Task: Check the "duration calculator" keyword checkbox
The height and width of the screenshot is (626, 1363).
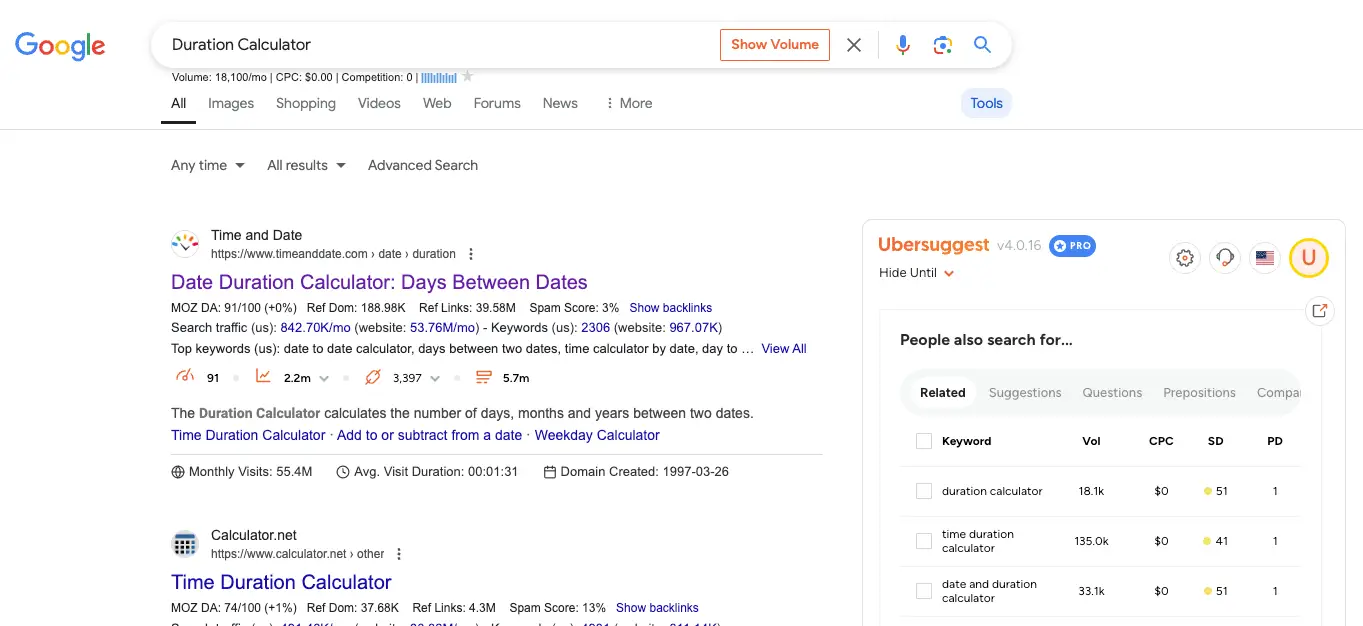Action: point(924,491)
